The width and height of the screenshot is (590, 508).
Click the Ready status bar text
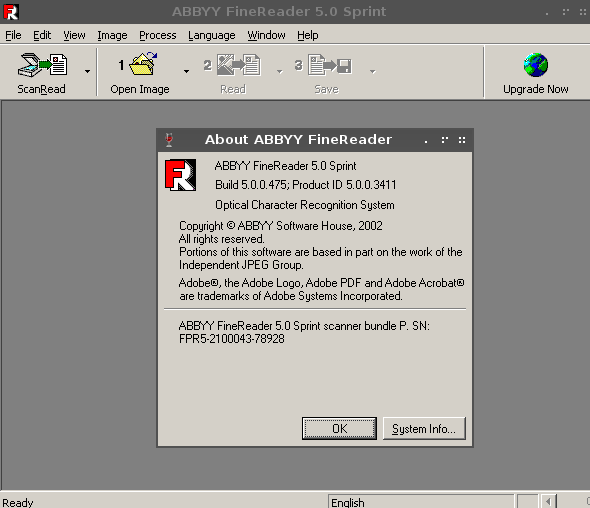18,502
